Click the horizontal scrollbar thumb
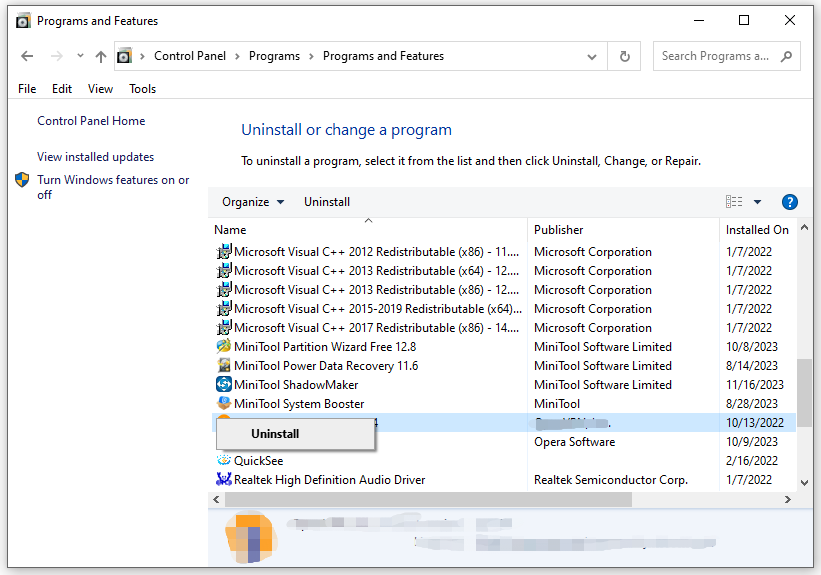This screenshot has width=821, height=575. click(428, 500)
